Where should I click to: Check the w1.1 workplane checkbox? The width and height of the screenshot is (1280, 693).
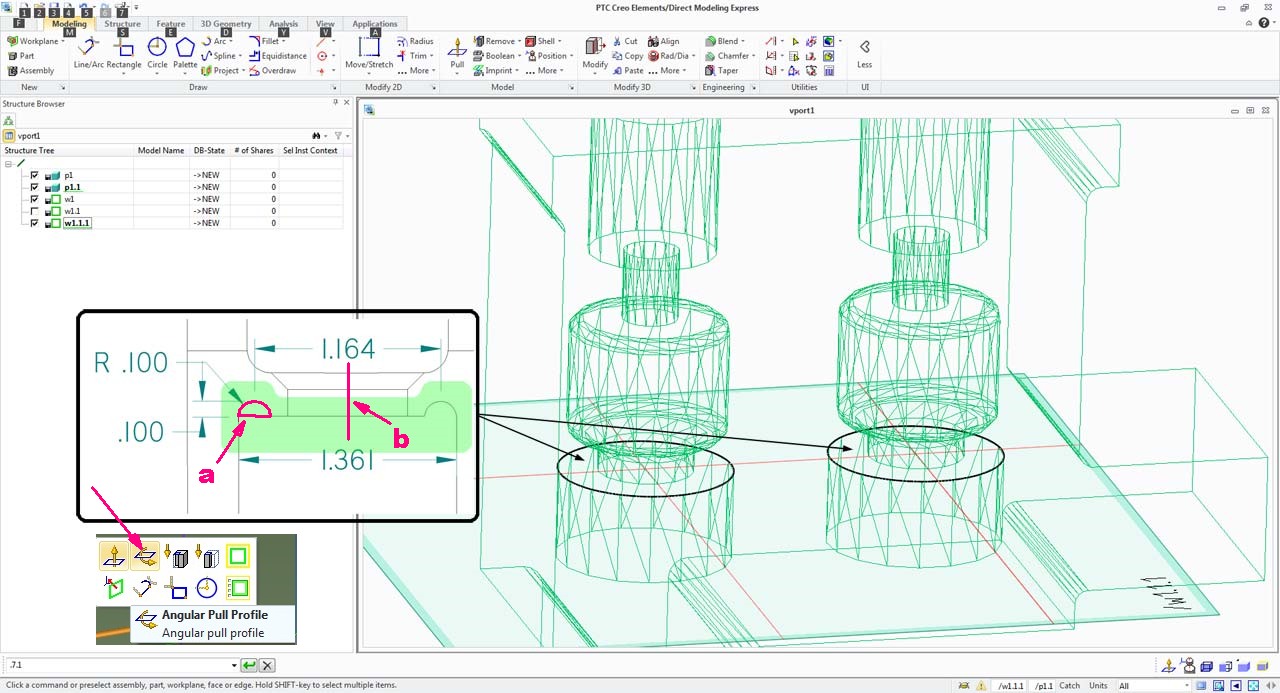[35, 211]
